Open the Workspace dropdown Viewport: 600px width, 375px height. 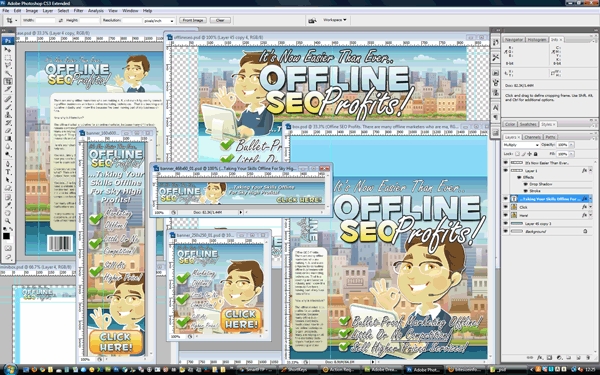point(334,20)
